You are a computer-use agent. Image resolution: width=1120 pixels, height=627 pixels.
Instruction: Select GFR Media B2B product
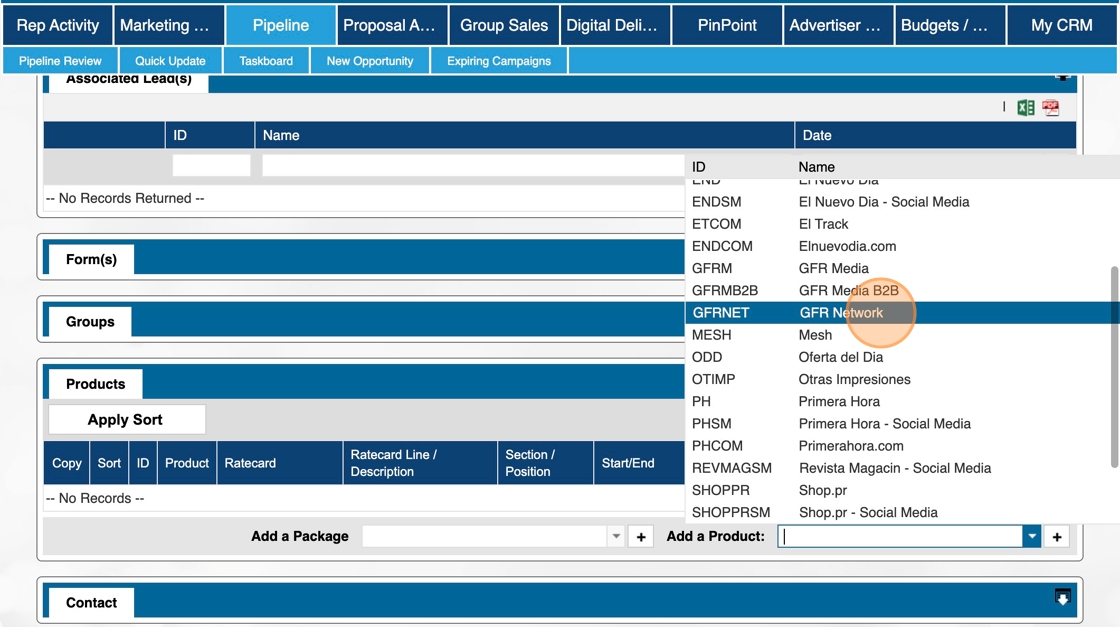point(902,291)
